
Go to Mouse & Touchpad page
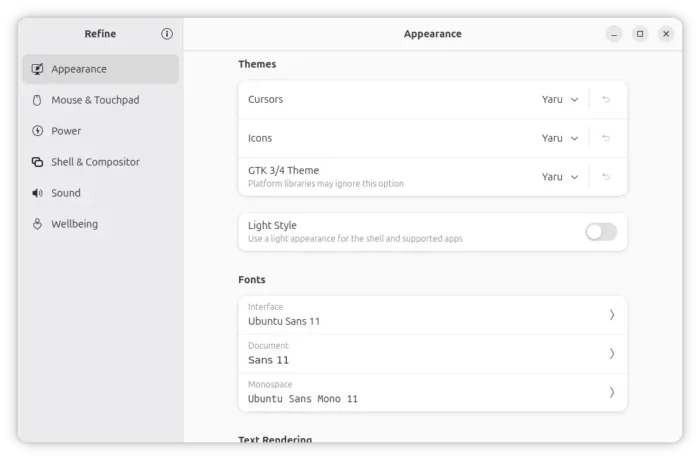pos(95,100)
